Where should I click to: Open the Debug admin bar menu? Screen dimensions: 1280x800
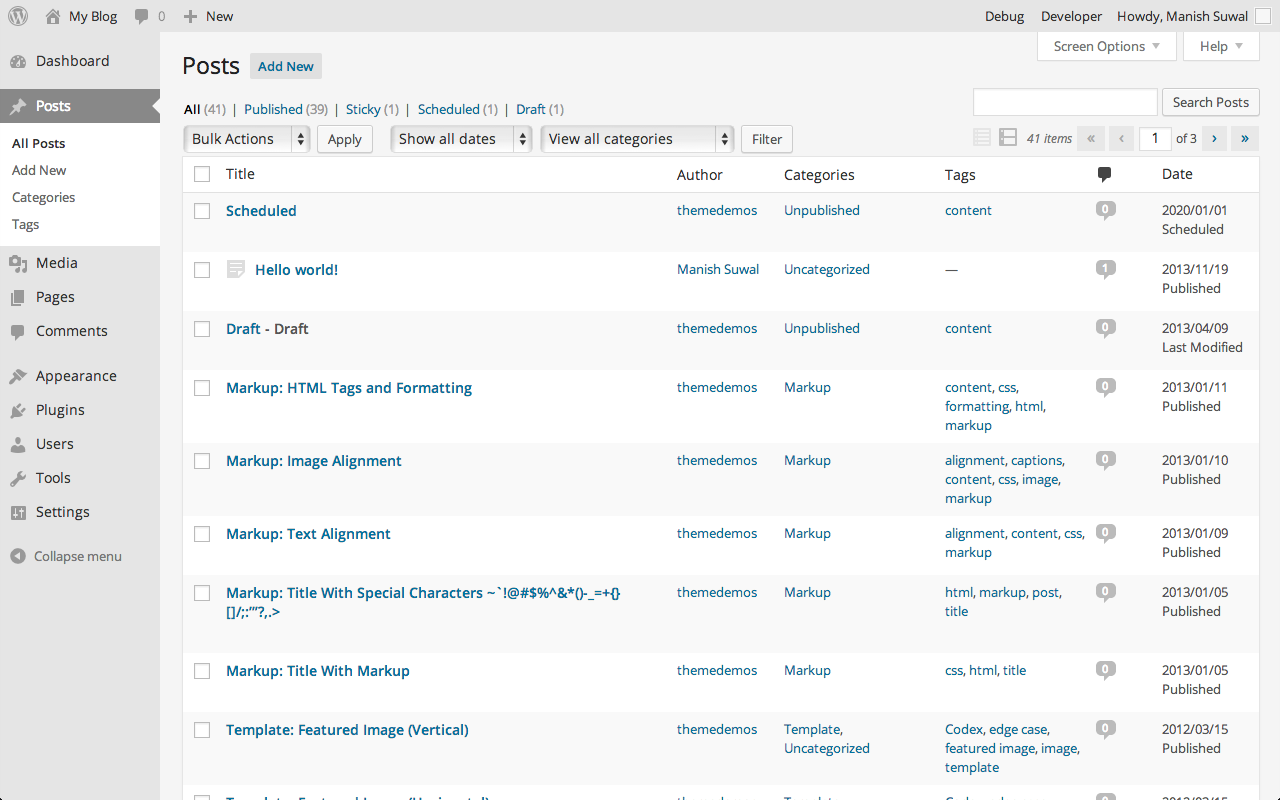click(1004, 16)
